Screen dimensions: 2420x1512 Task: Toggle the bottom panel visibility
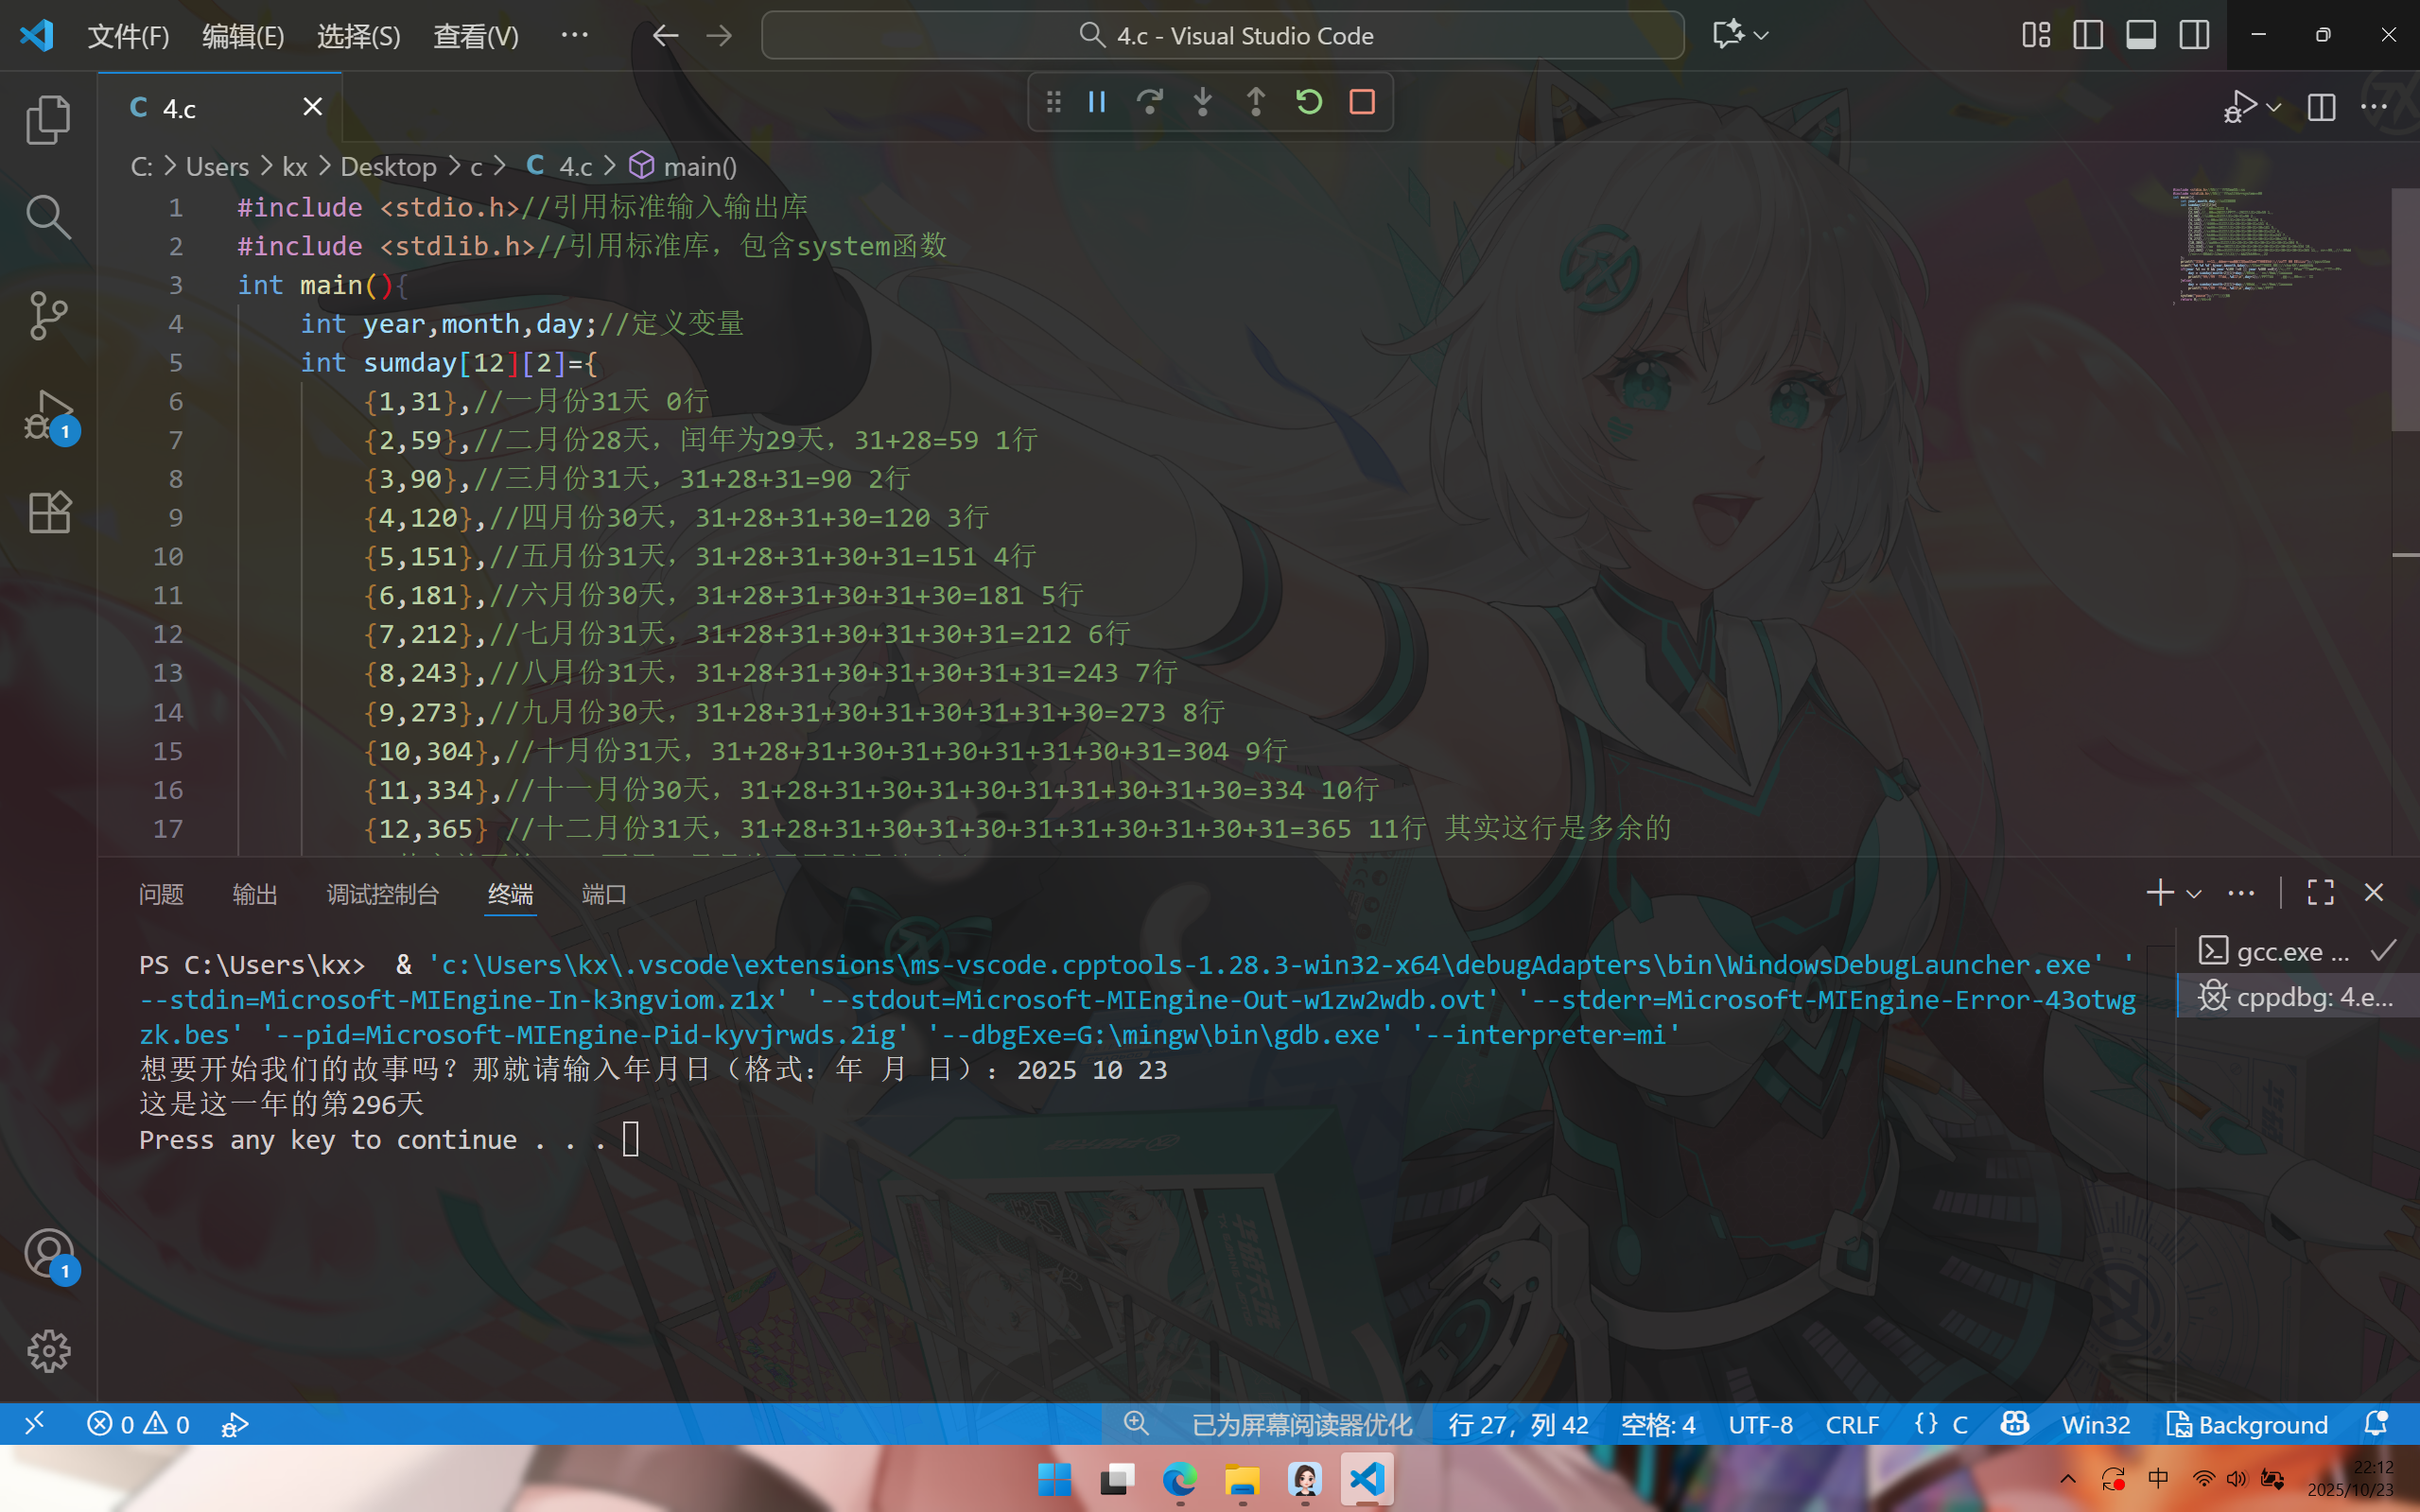[x=2141, y=36]
